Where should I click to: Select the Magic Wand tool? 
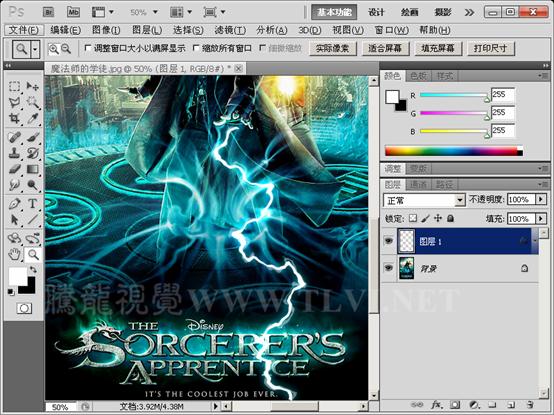coord(33,102)
